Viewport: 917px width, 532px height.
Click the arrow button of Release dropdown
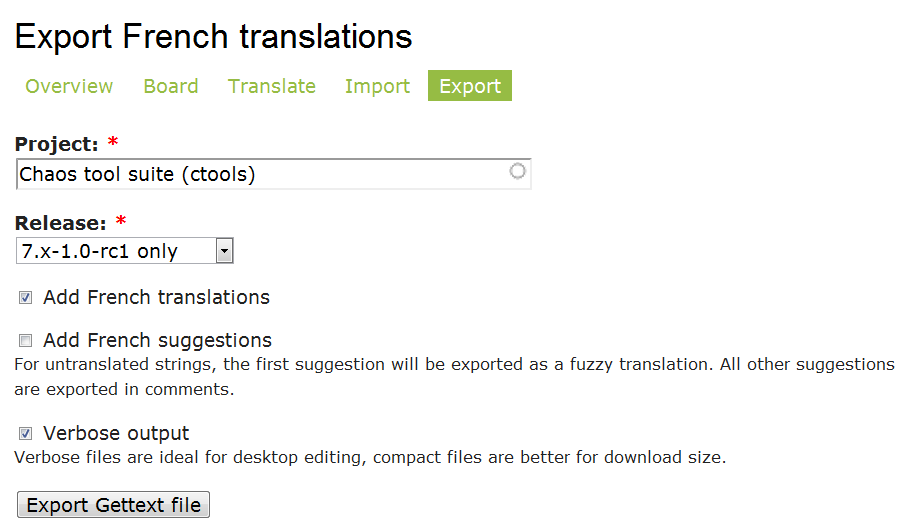coord(225,251)
